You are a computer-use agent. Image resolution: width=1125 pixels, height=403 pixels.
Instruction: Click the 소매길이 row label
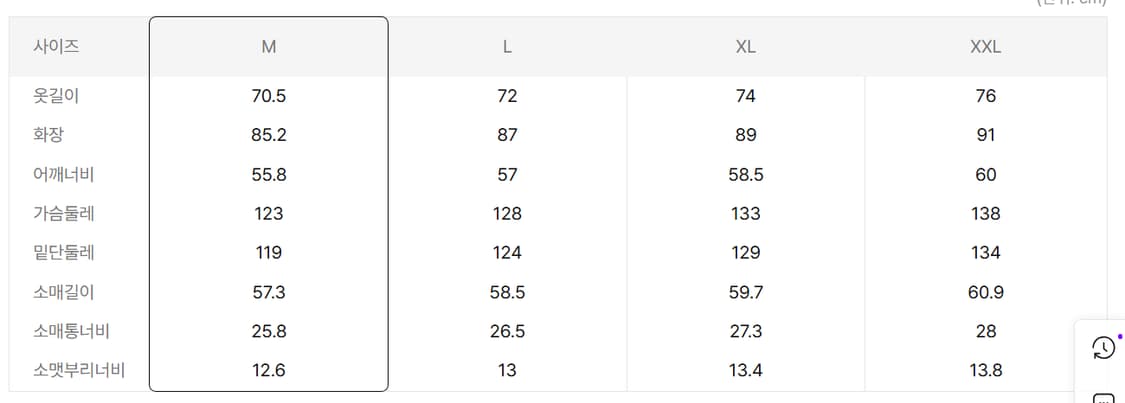tap(64, 292)
